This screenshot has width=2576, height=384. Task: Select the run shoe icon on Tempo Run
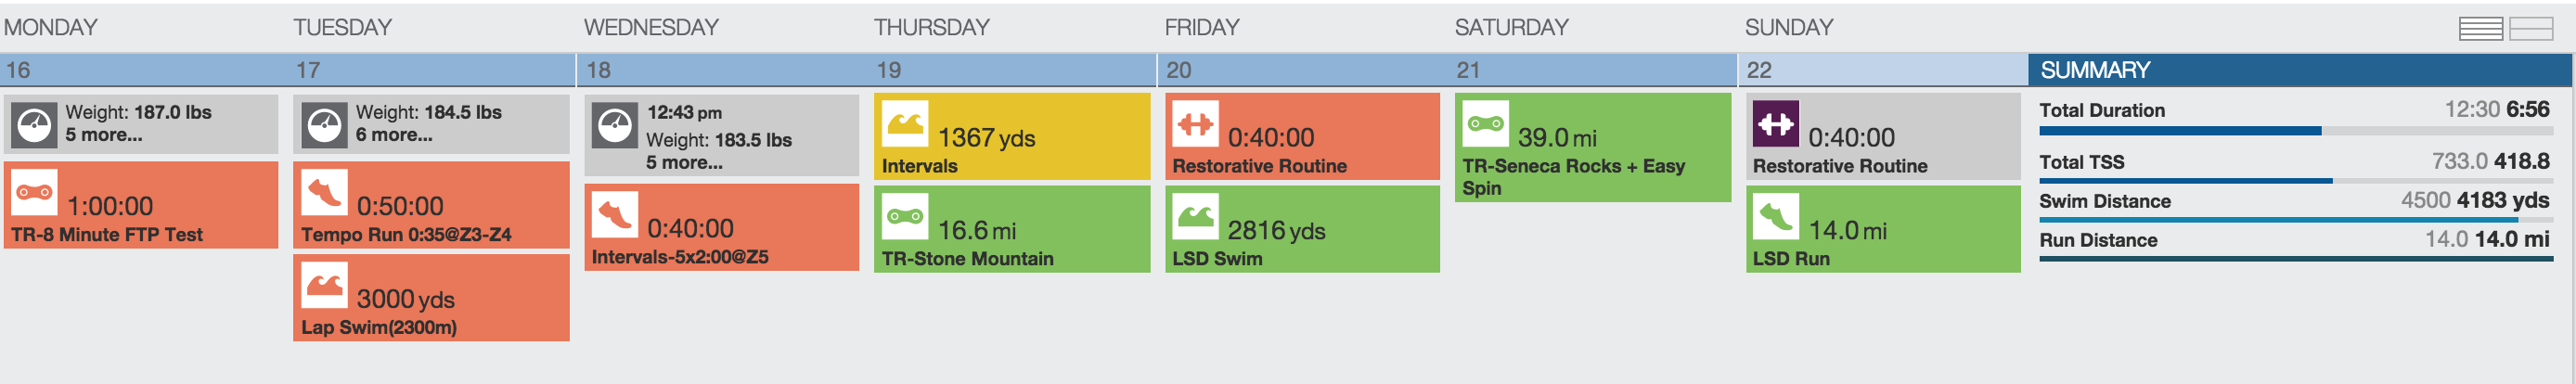(x=324, y=191)
